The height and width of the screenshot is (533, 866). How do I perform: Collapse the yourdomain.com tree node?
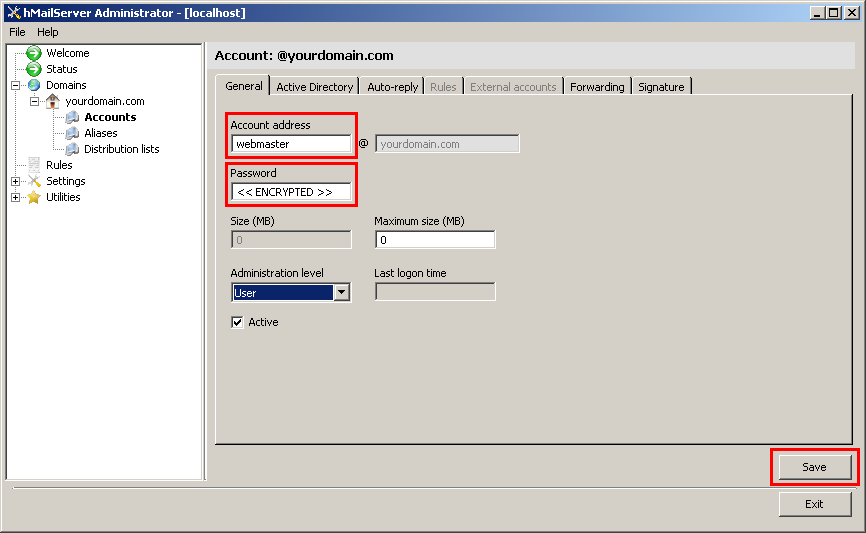[x=34, y=101]
